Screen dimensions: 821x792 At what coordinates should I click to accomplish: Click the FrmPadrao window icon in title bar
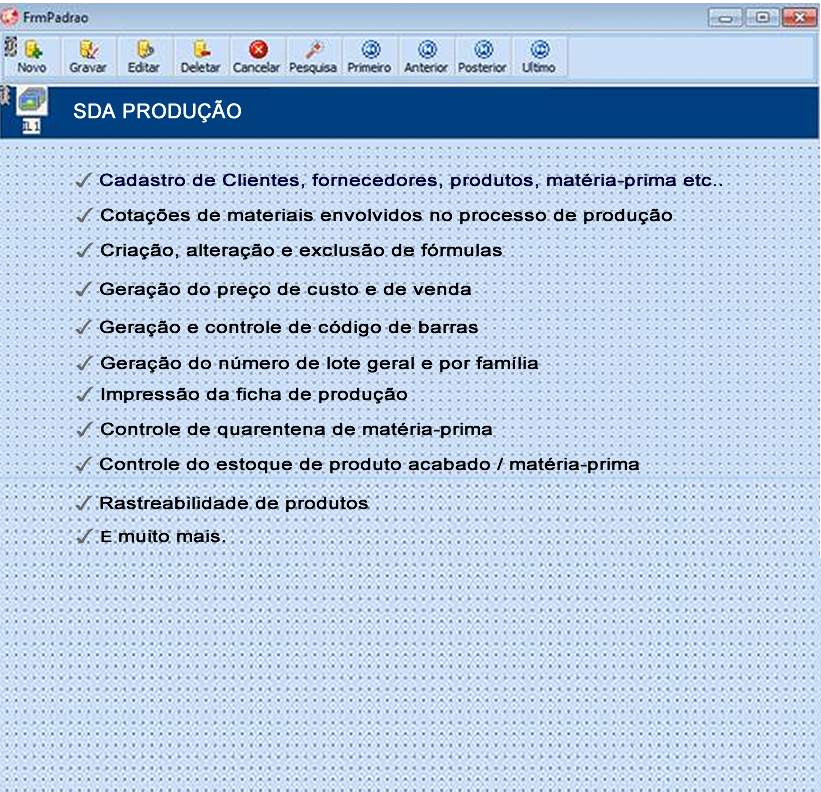click(x=11, y=17)
